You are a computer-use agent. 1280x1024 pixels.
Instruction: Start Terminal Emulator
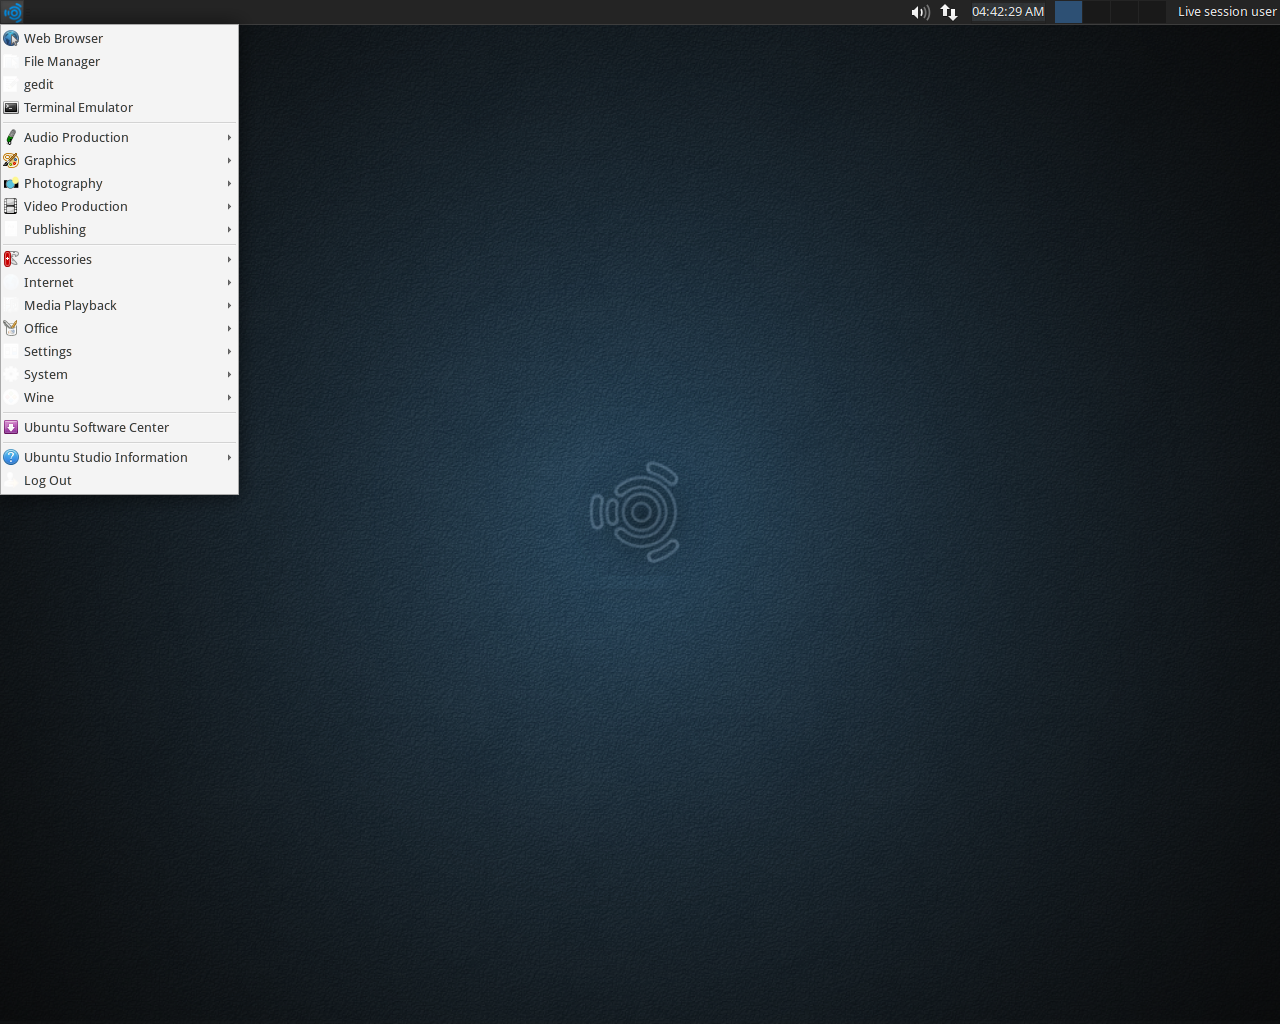pyautogui.click(x=119, y=107)
